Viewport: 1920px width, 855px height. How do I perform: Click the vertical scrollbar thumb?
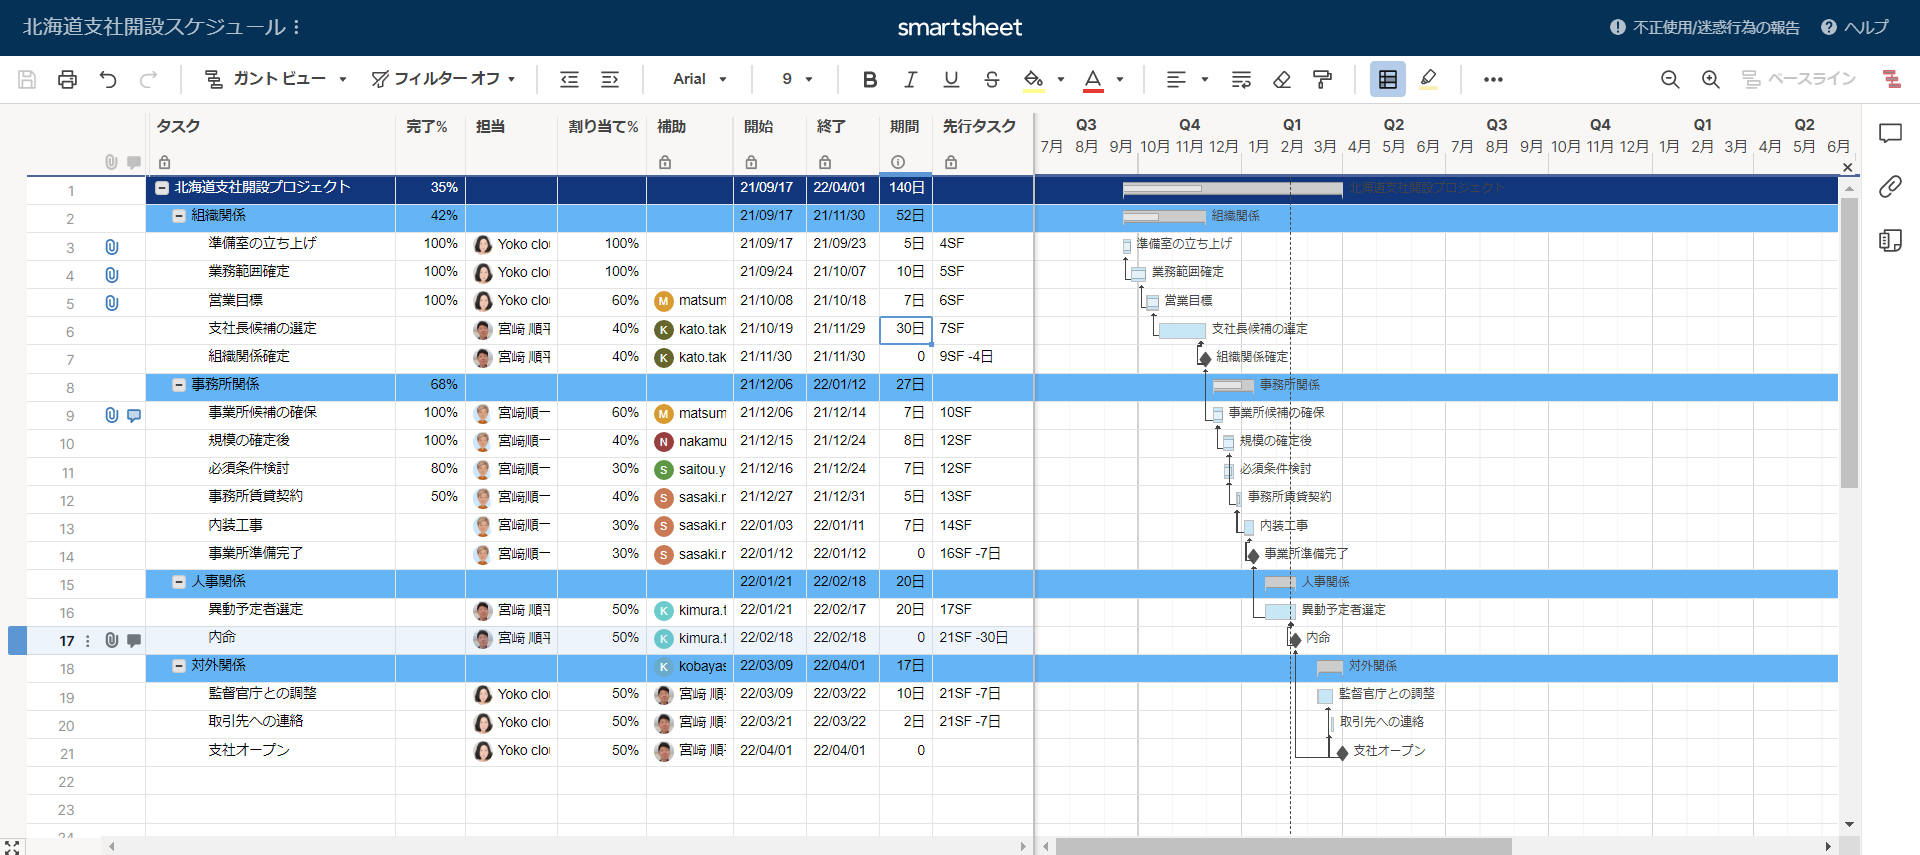(x=1849, y=343)
